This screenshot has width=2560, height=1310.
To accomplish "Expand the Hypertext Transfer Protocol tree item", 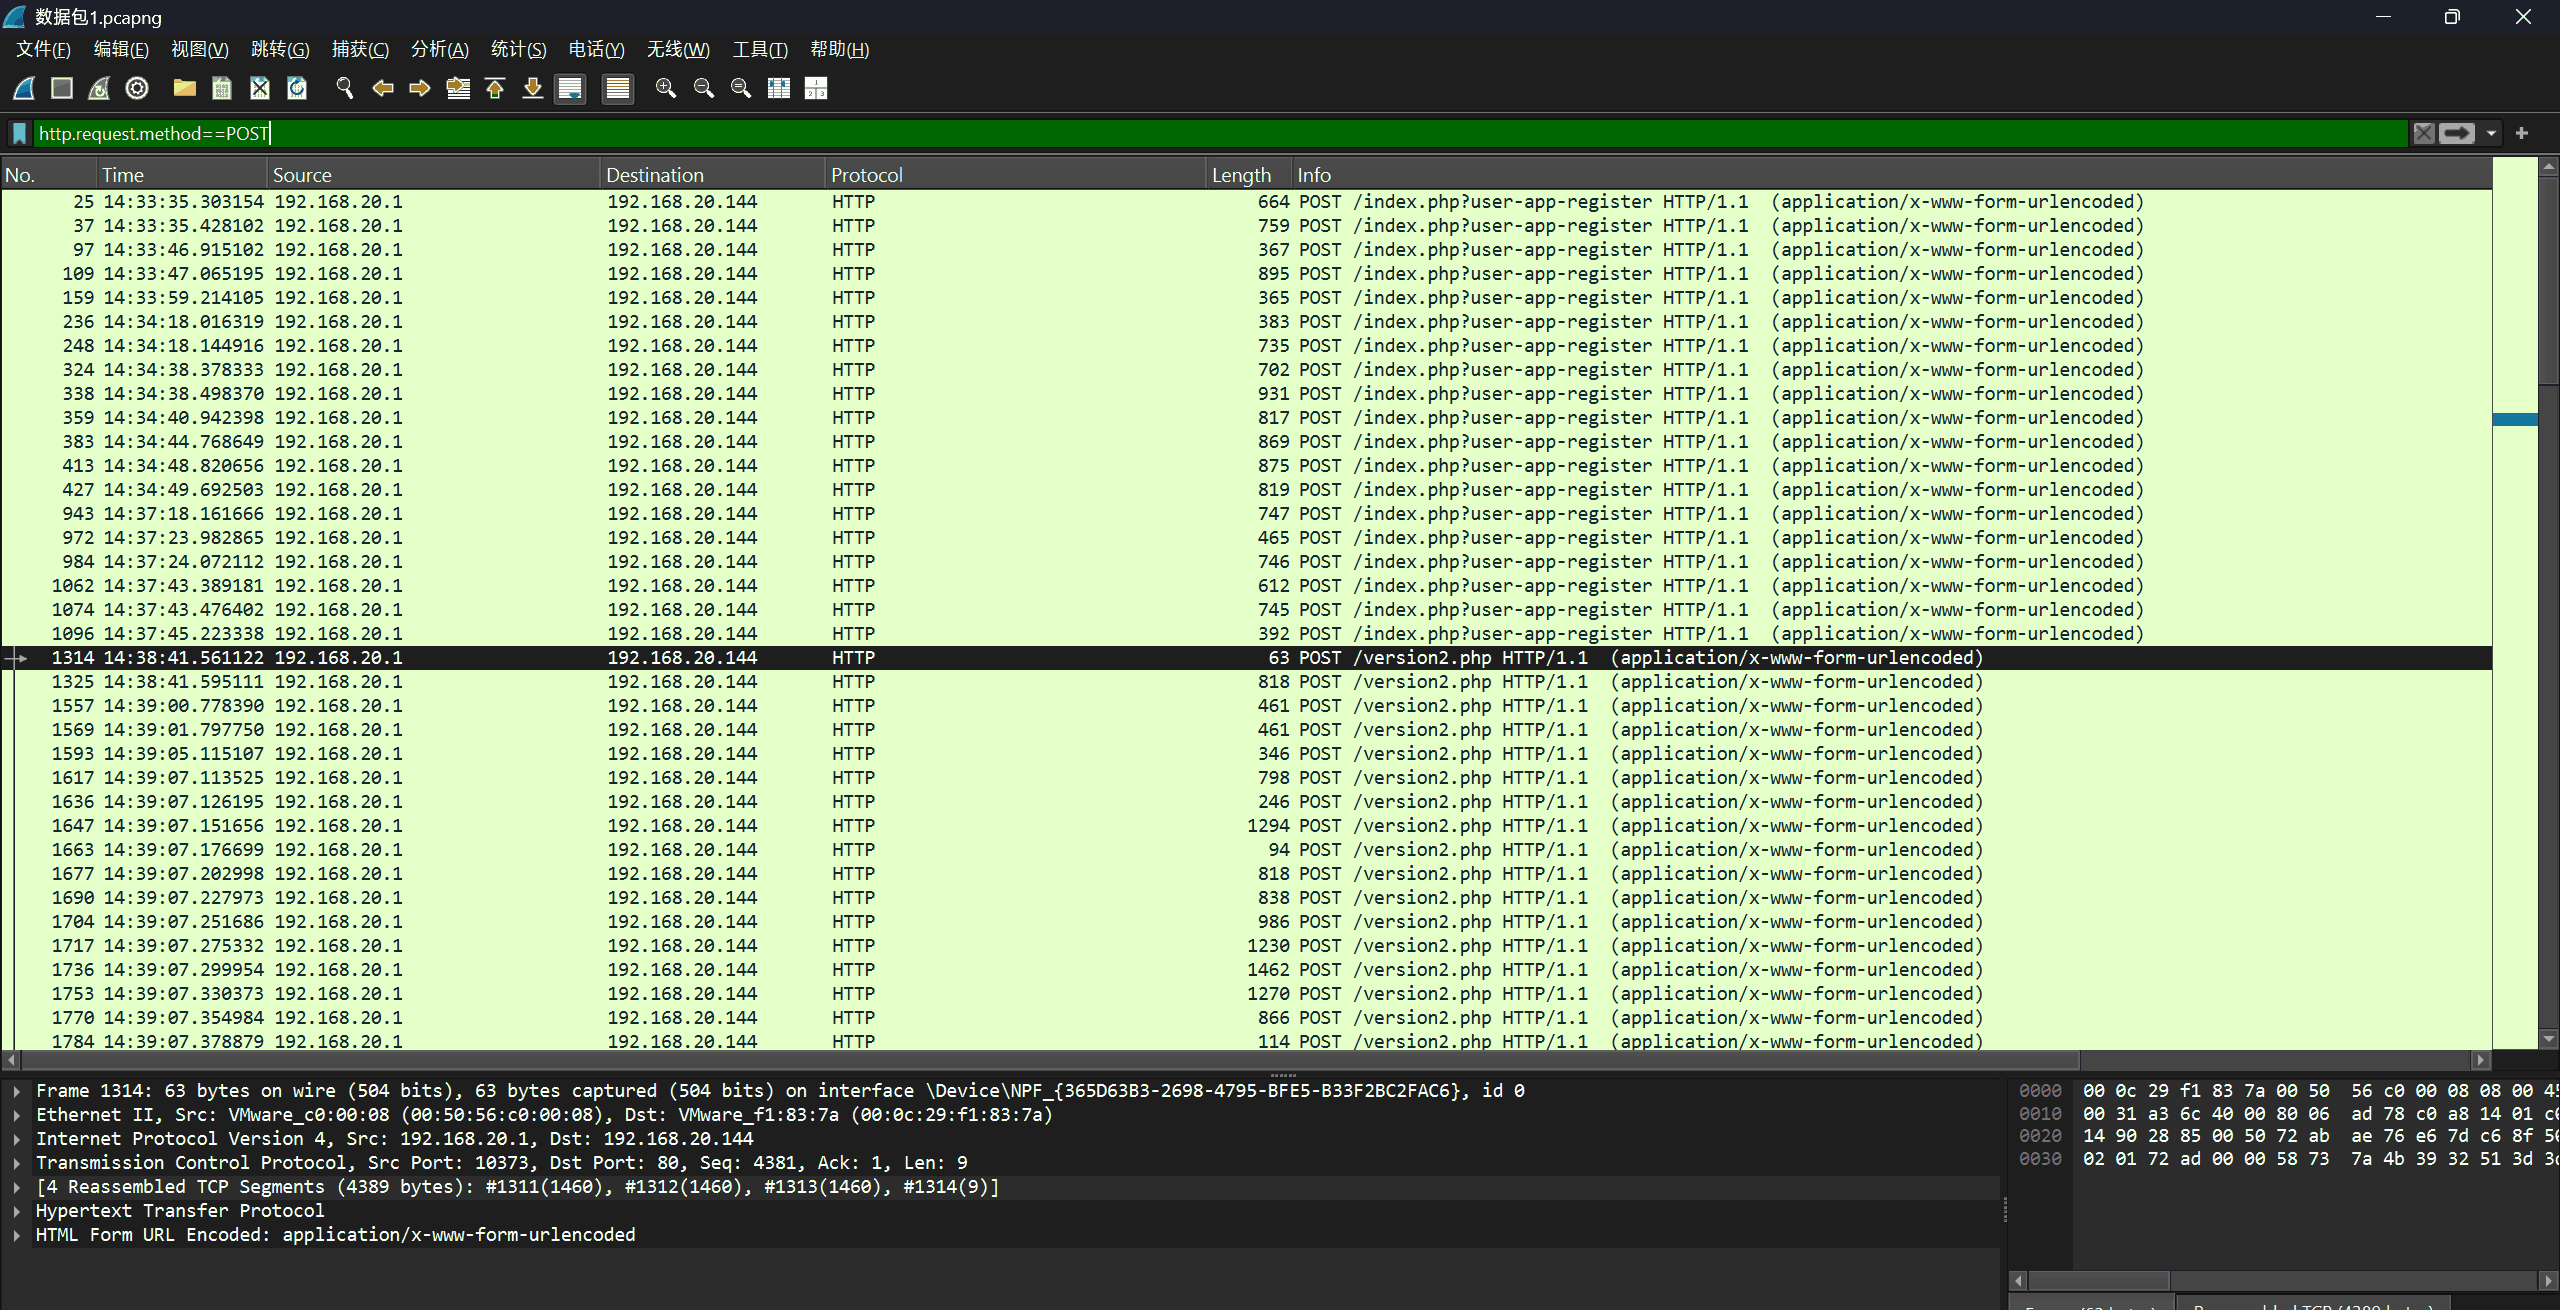I will pos(17,1211).
